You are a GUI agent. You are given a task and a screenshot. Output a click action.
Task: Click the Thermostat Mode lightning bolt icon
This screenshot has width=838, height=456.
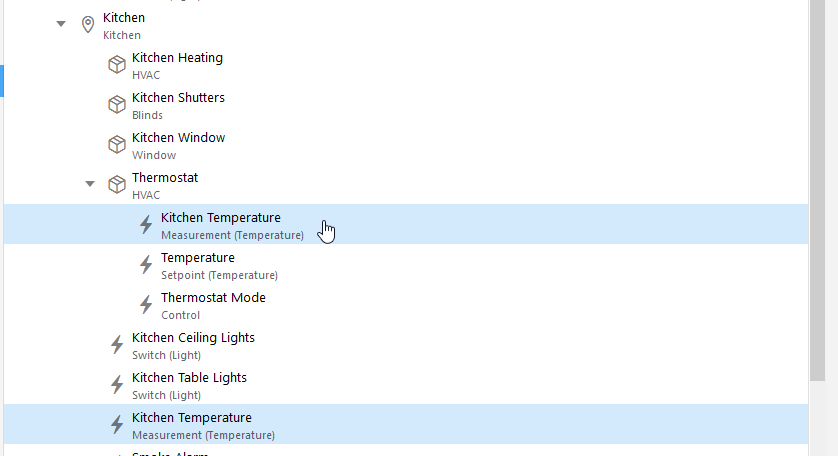tap(145, 305)
